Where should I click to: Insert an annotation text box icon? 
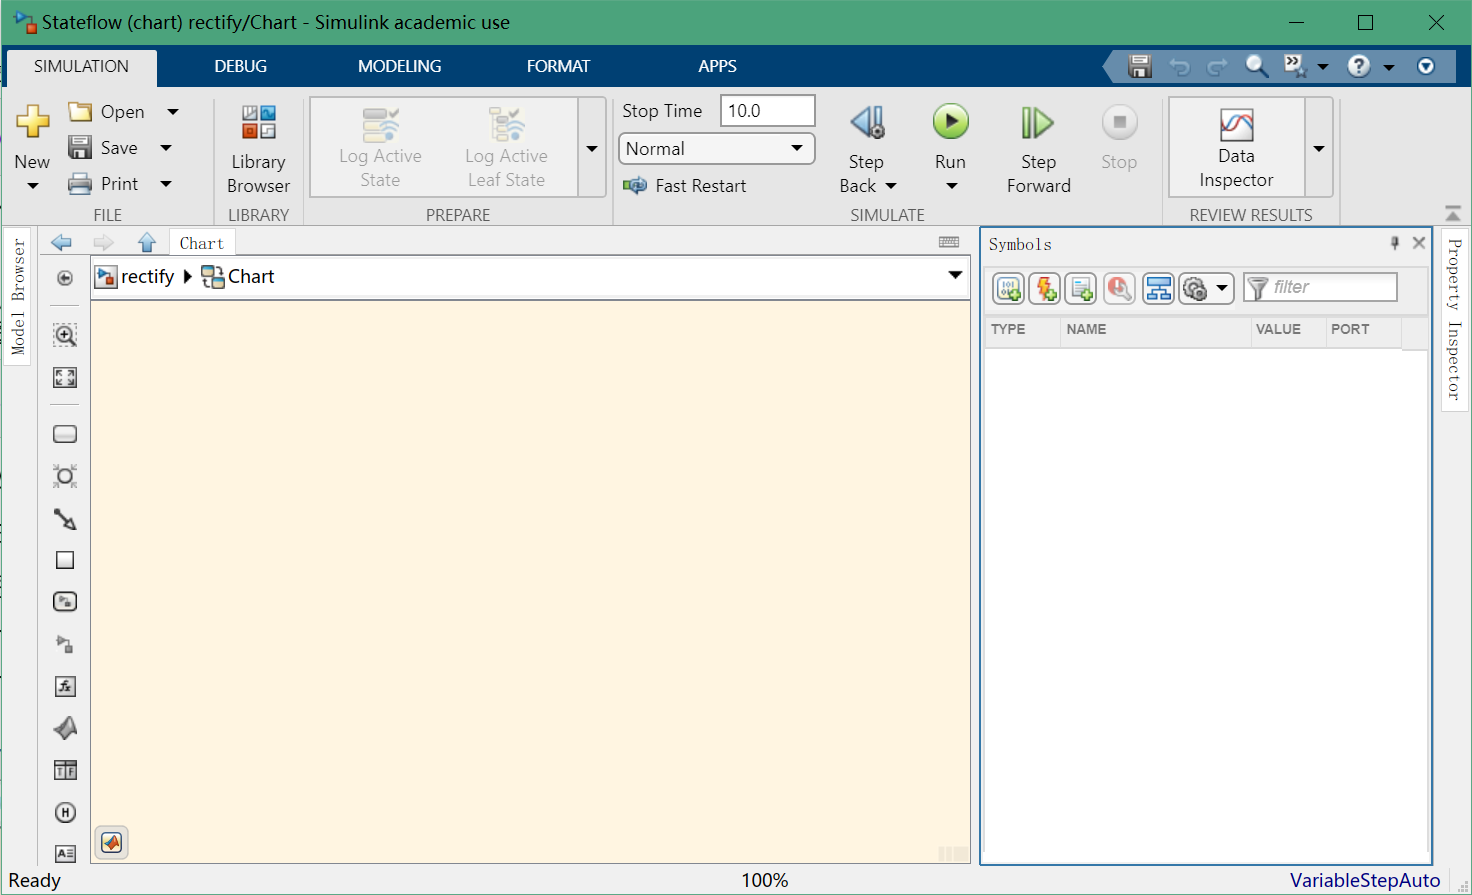point(65,853)
